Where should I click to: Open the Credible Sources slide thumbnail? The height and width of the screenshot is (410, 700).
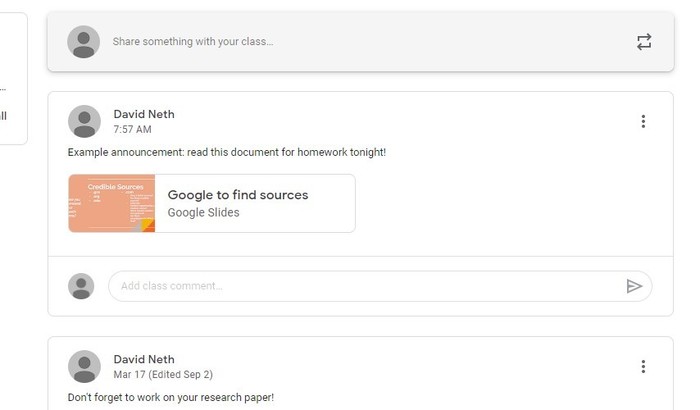pos(112,203)
